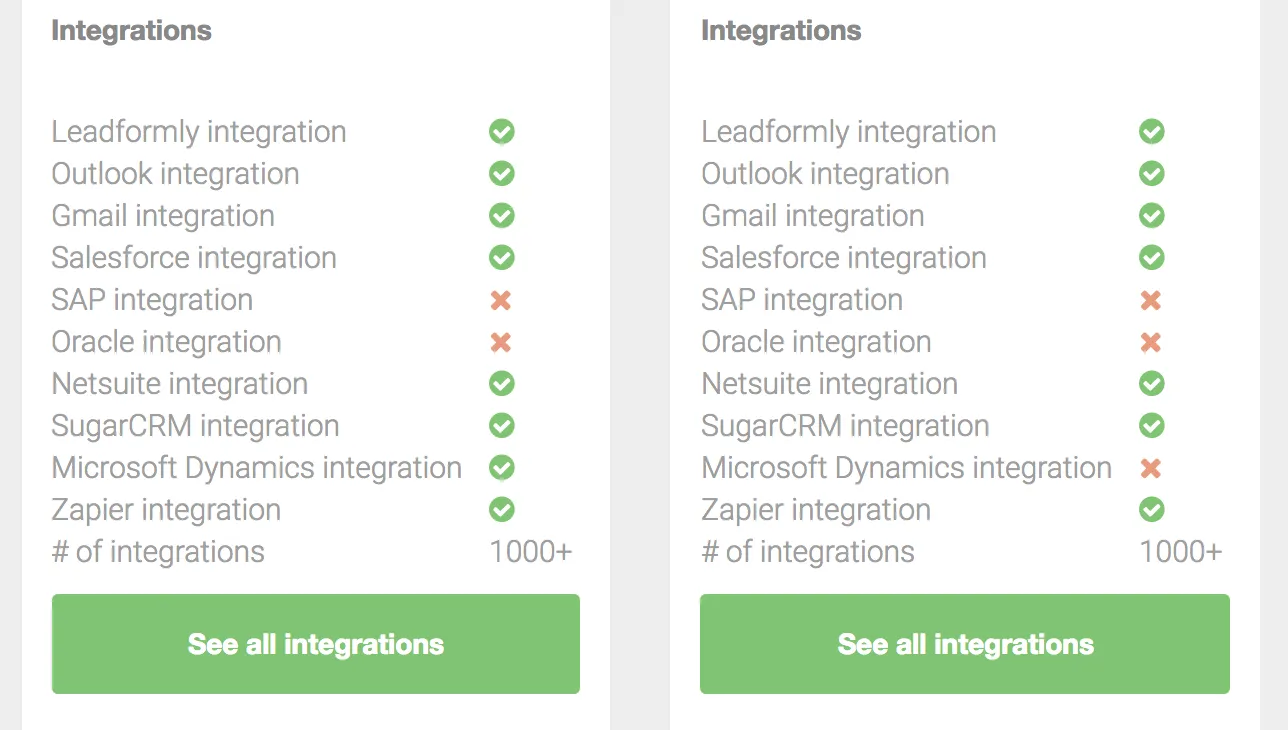Click left card Integrations heading

[131, 30]
